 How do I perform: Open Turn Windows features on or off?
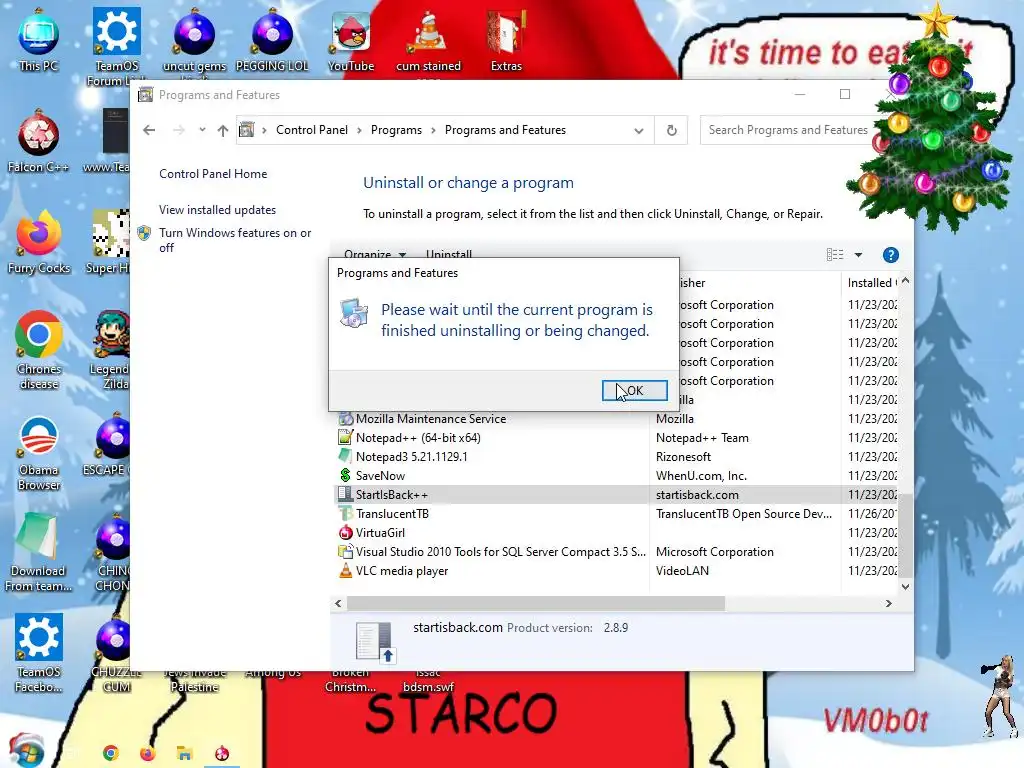point(235,240)
